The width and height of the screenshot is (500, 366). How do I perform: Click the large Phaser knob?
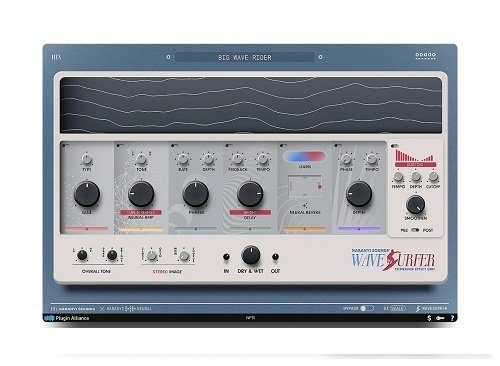196,194
